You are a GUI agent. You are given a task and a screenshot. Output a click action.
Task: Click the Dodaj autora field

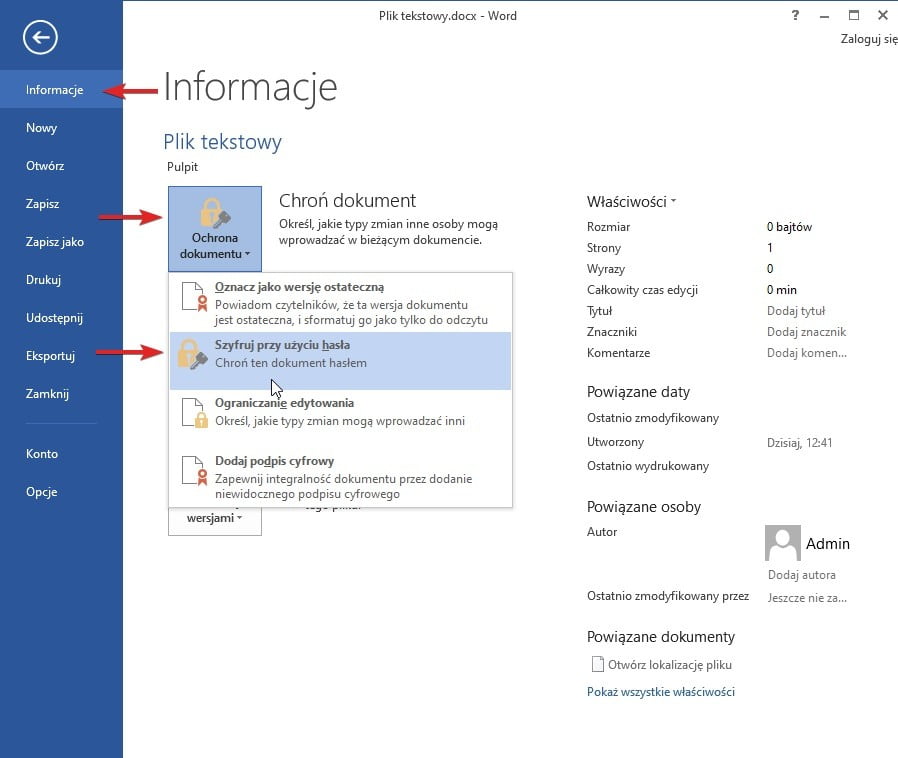(801, 575)
